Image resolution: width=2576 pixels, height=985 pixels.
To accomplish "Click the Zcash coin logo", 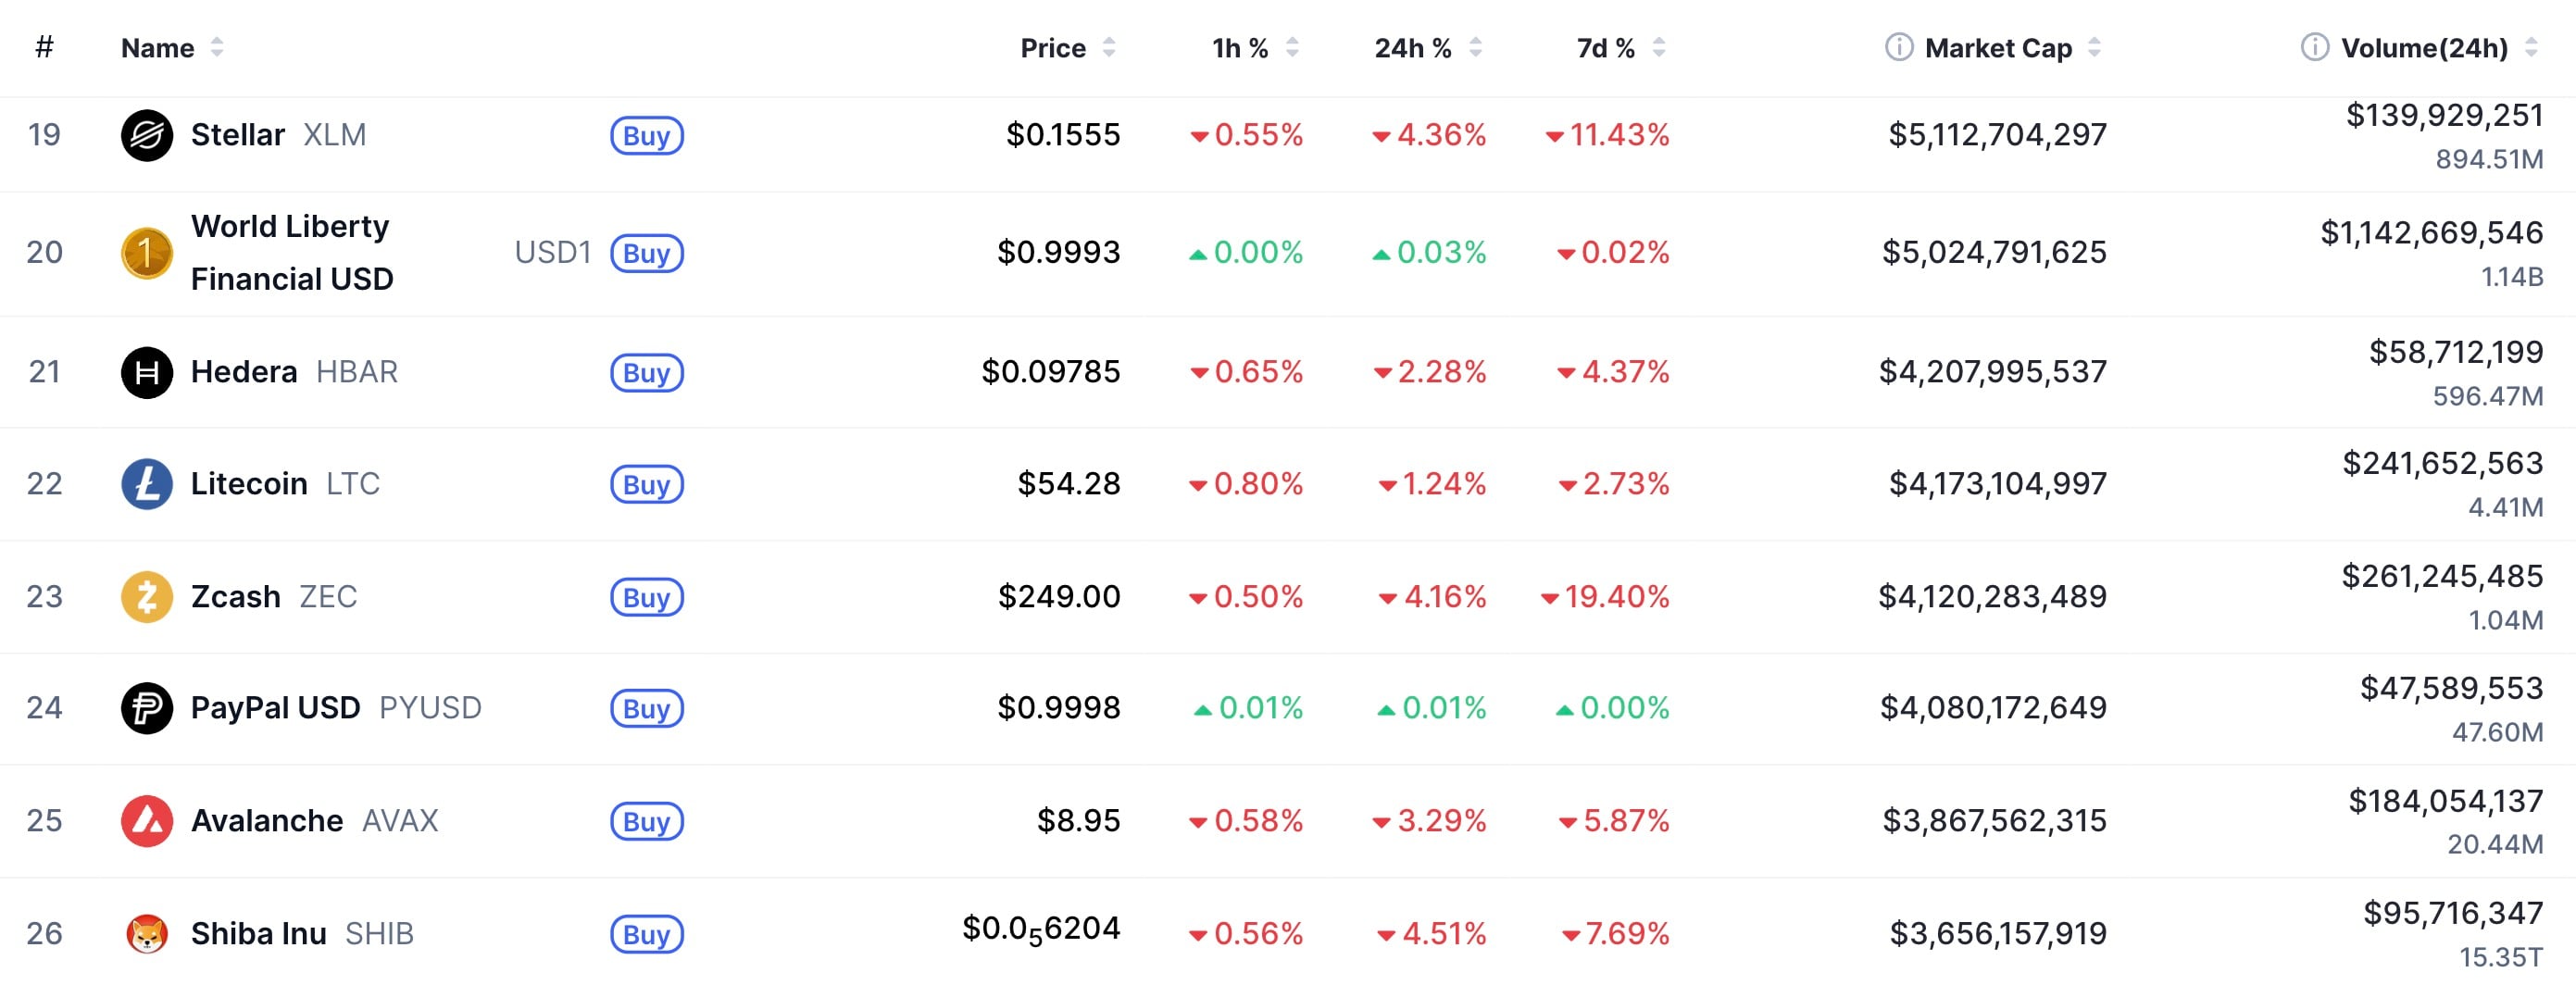I will 148,596.
